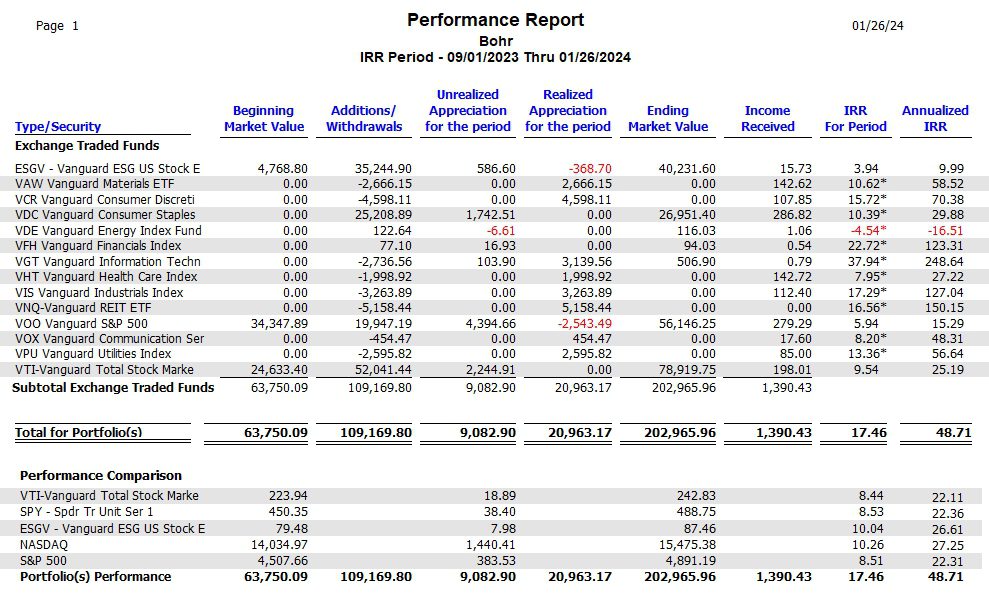Screen dimensions: 989x597
Task: Click VOO ending market value 56,146.25
Action: tap(688, 323)
